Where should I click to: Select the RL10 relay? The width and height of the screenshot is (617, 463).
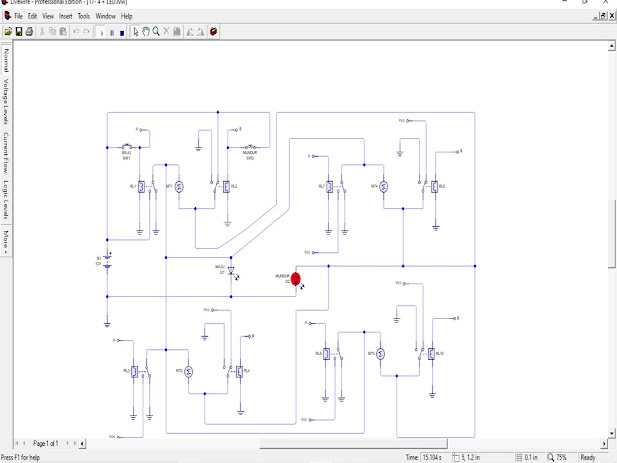(431, 354)
